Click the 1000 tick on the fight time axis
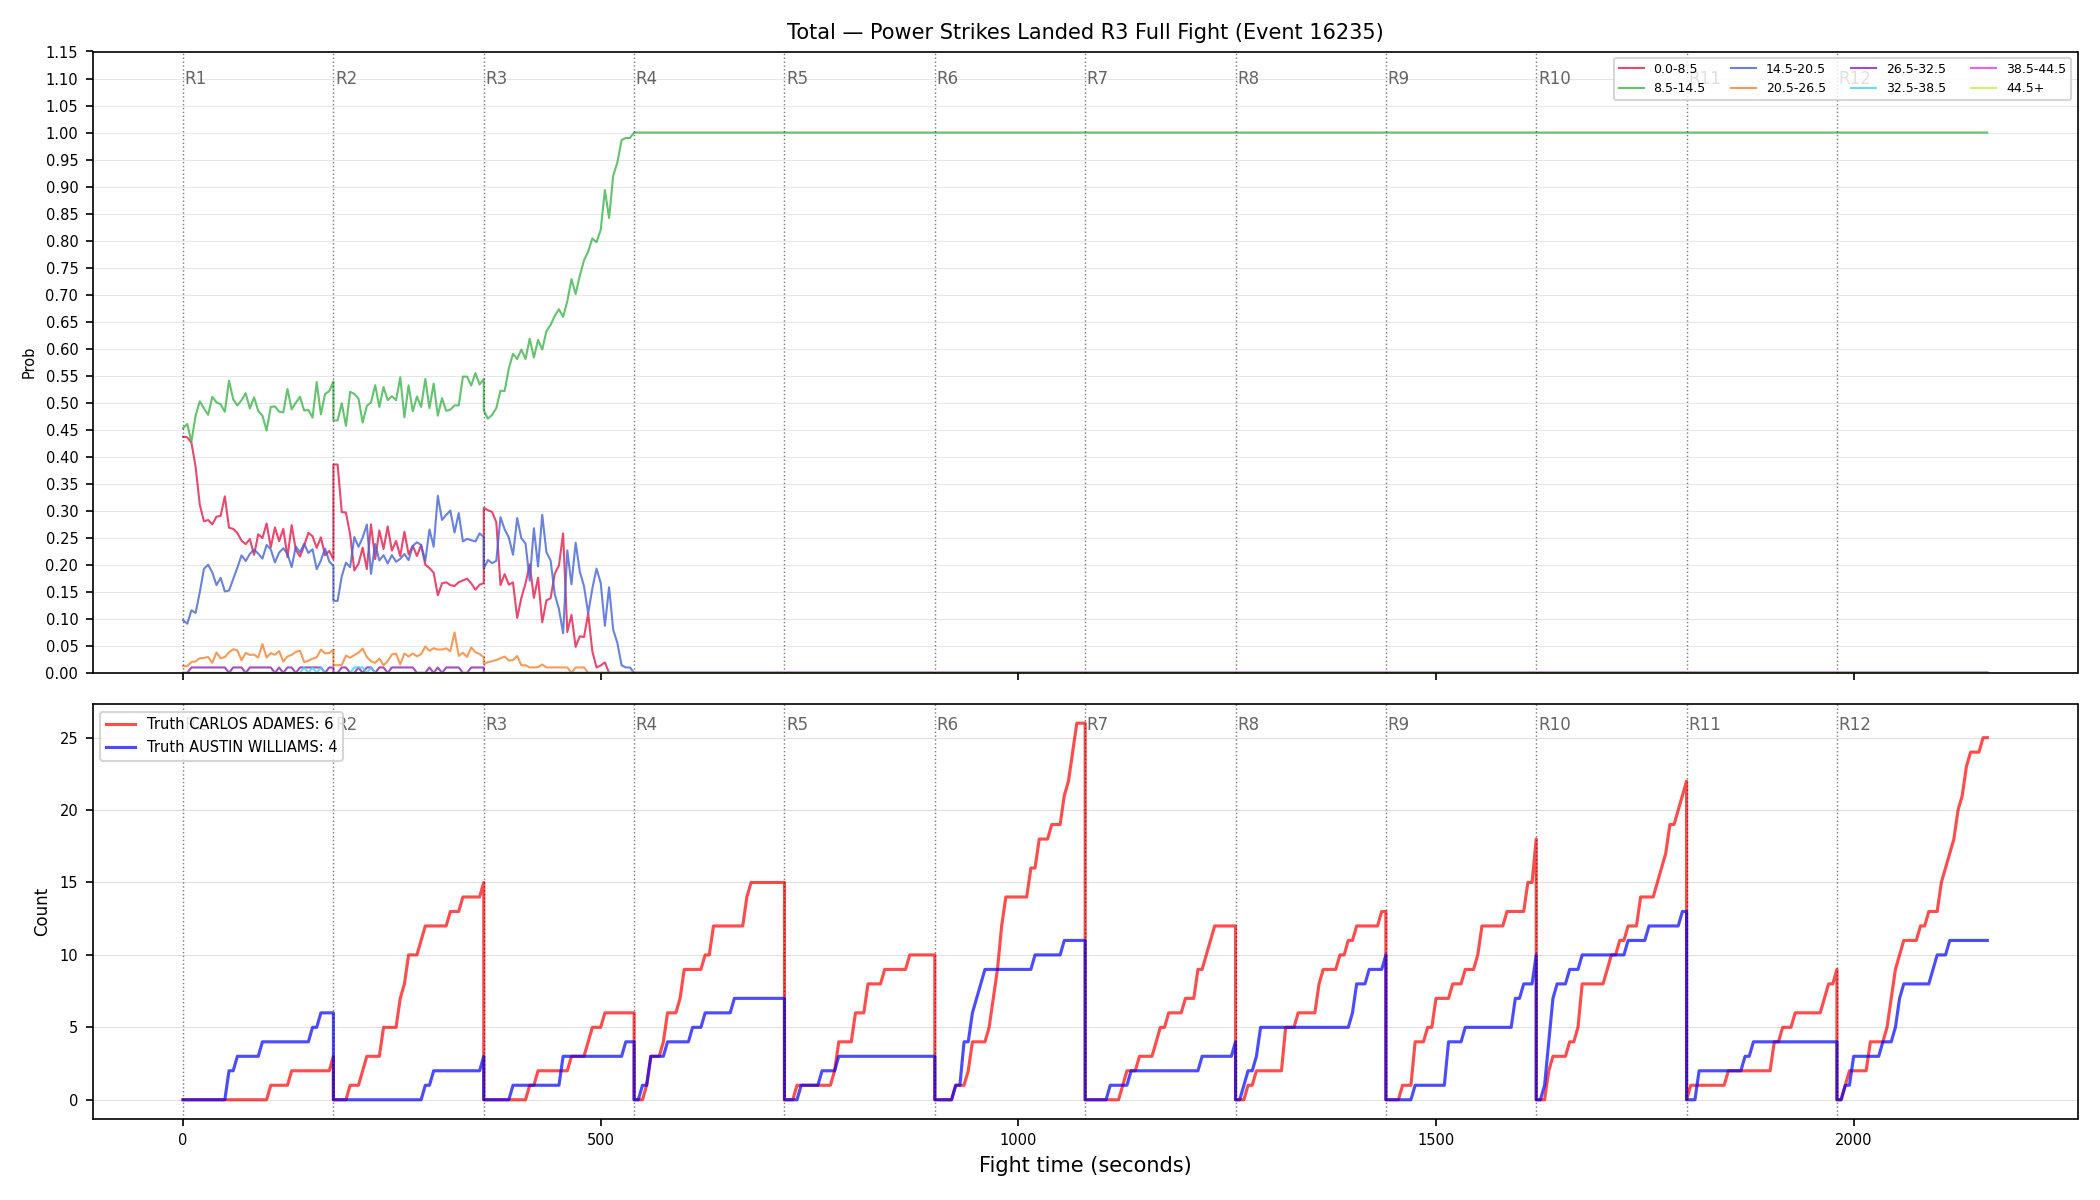Viewport: 2100px width, 1200px height. click(1018, 1139)
